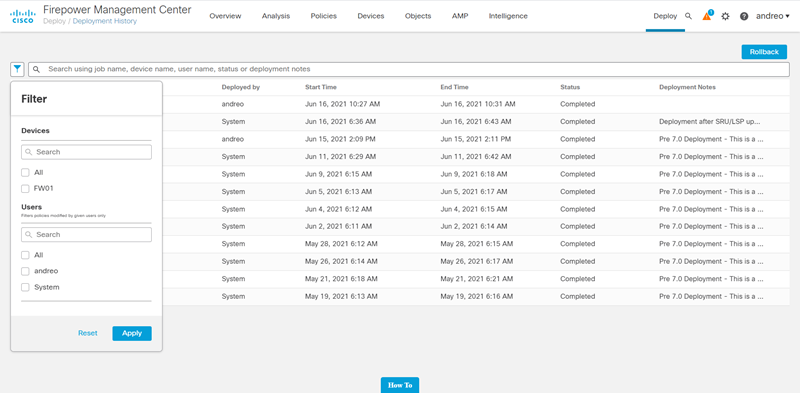Click the Cisco logo
This screenshot has width=800, height=393.
23,16
